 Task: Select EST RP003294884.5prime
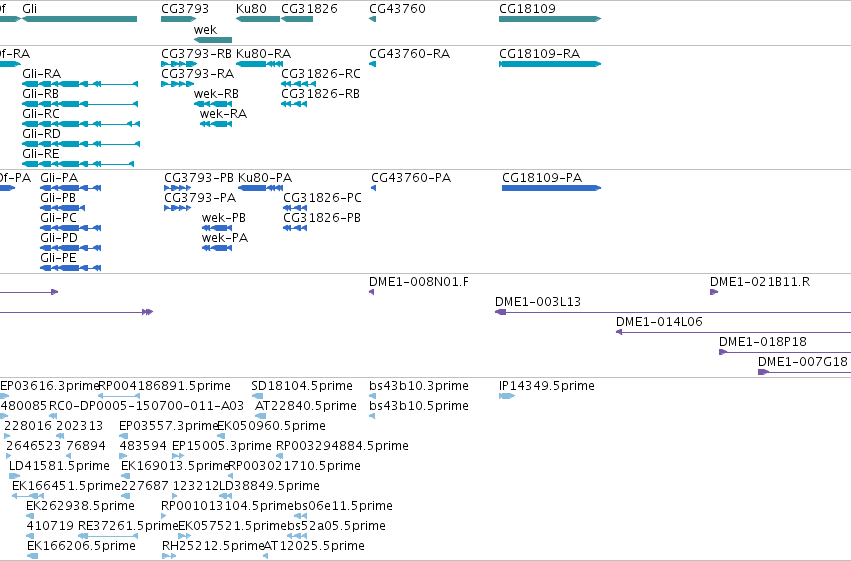click(280, 456)
